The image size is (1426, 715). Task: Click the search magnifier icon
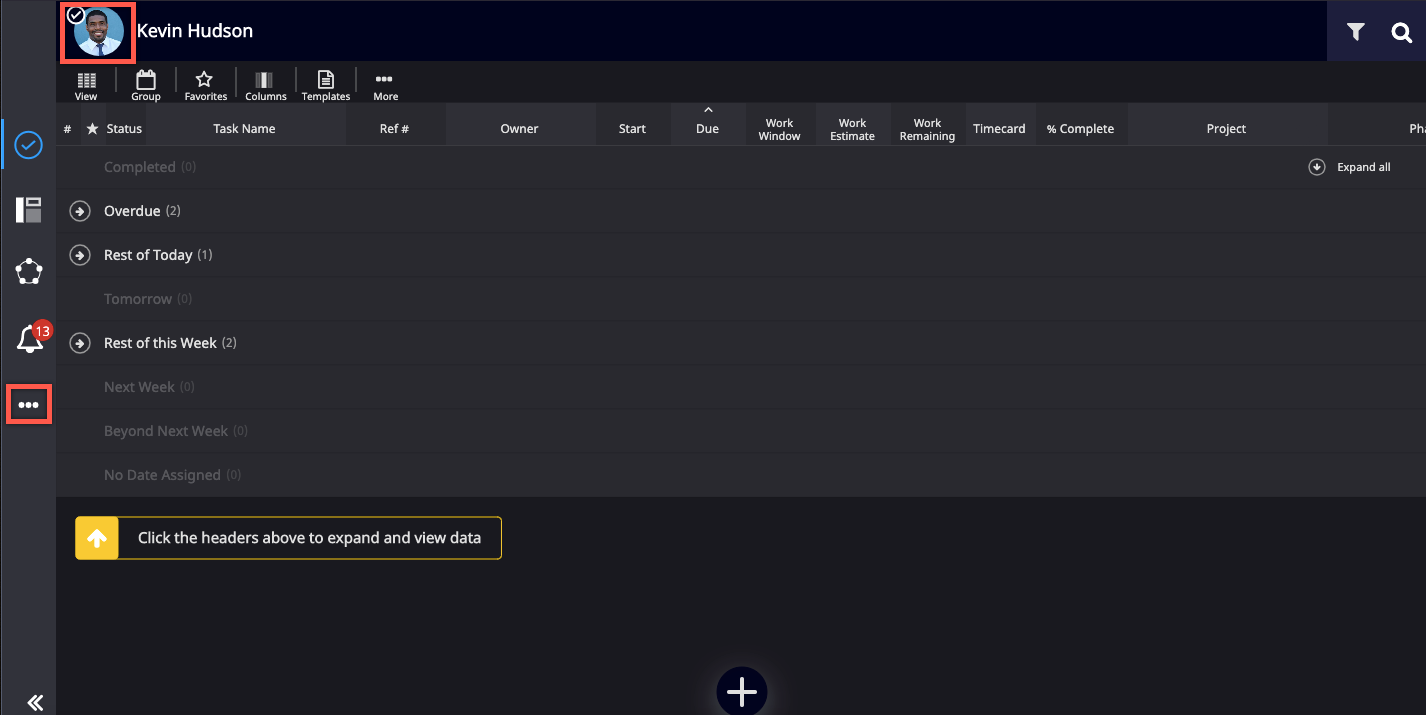click(1401, 32)
